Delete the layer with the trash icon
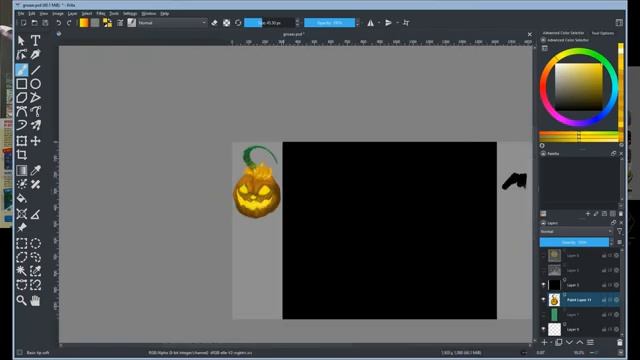The height and width of the screenshot is (360, 640). [x=620, y=342]
